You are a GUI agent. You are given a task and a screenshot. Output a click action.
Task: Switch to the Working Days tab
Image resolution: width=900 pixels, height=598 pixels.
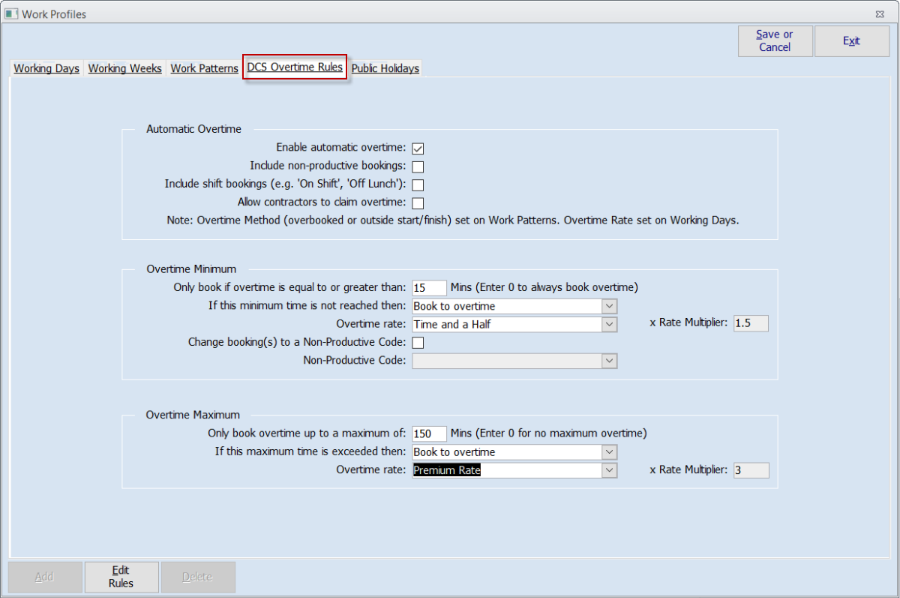(x=46, y=68)
